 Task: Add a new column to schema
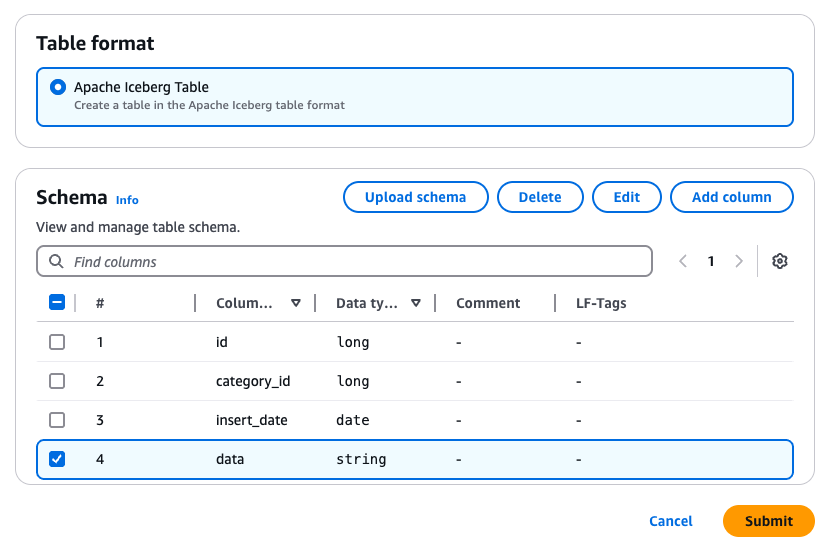[x=731, y=197]
